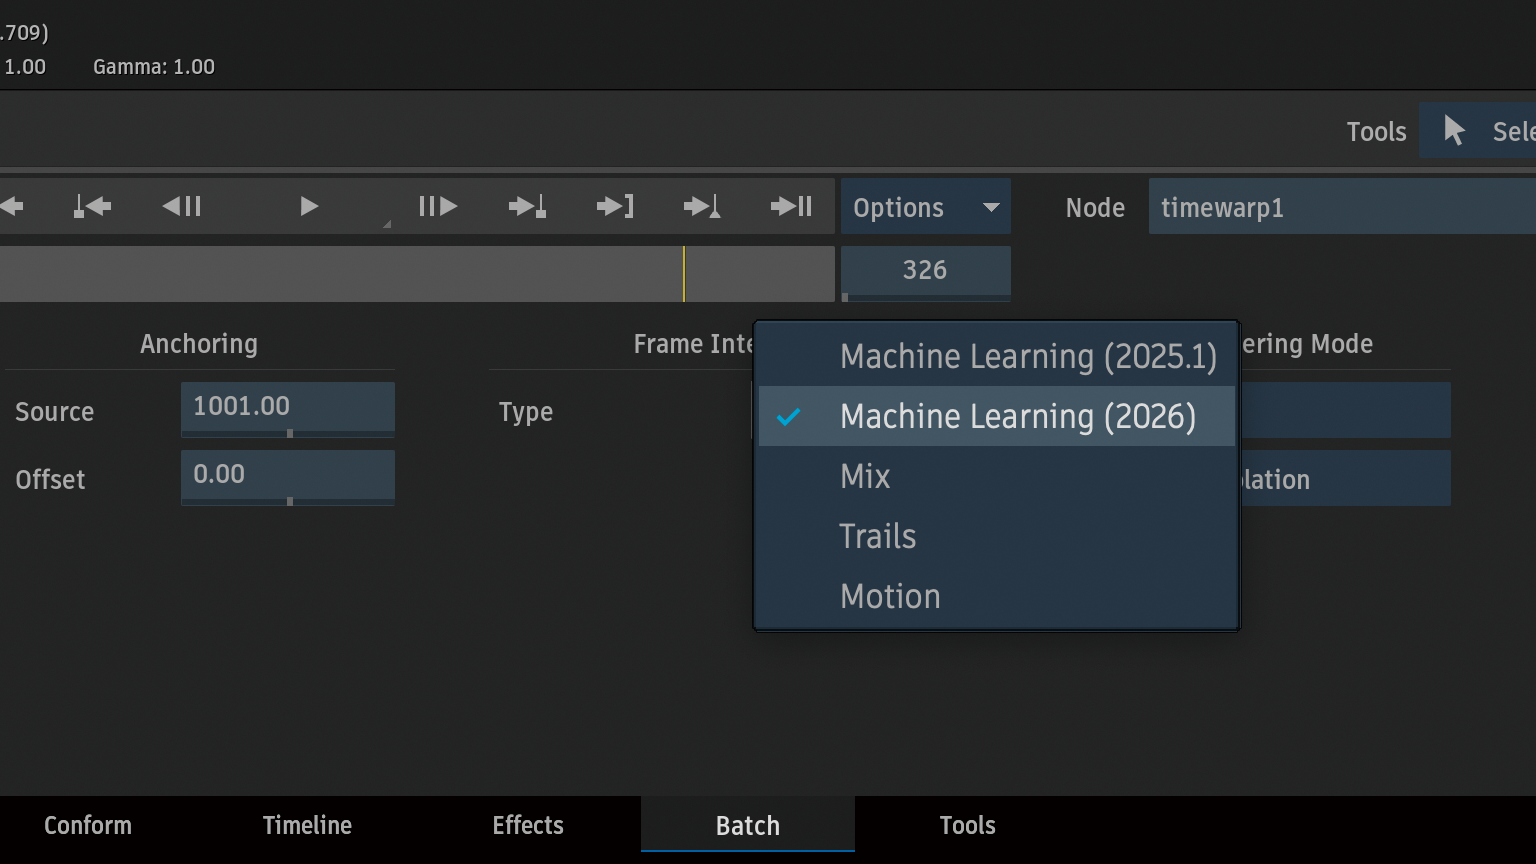Step back one frame with reverse step icon
This screenshot has height=864, width=1536.
182,207
